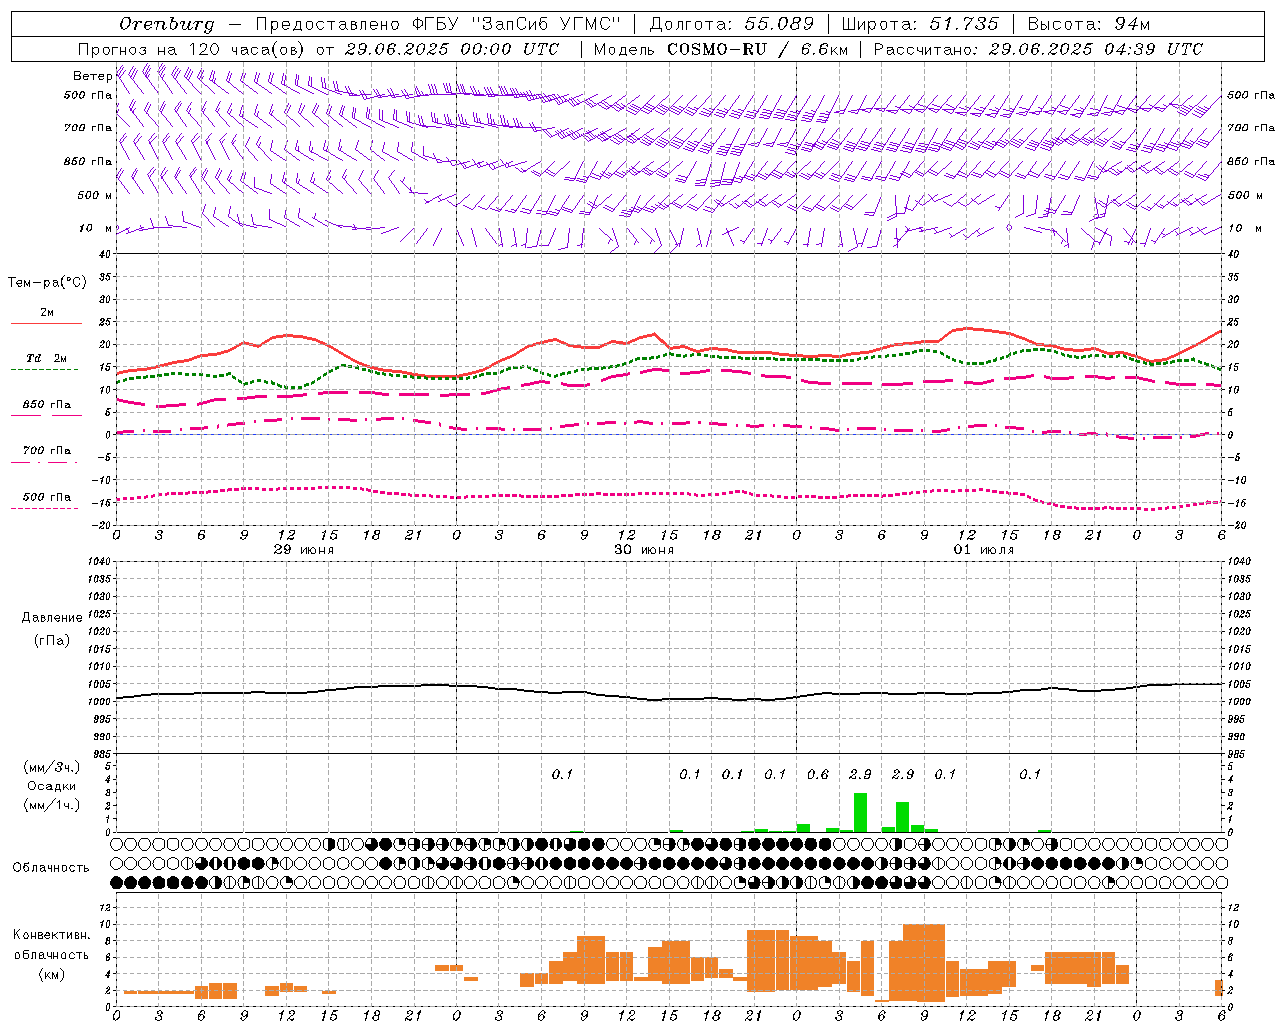Viewport: 1280px width, 1024px height.
Task: Click the Широта: 51.735 value
Action: point(920,24)
